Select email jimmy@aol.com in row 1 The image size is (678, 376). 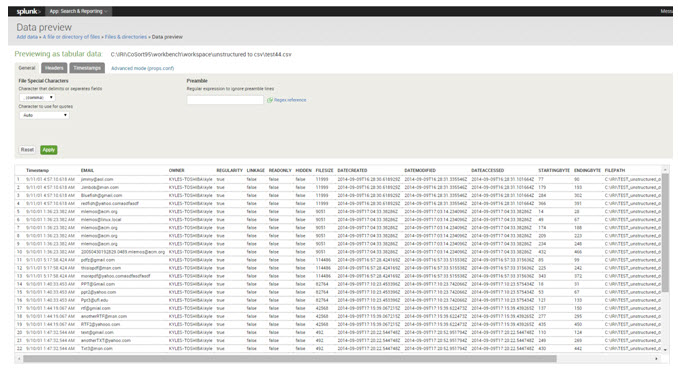[x=97, y=179]
